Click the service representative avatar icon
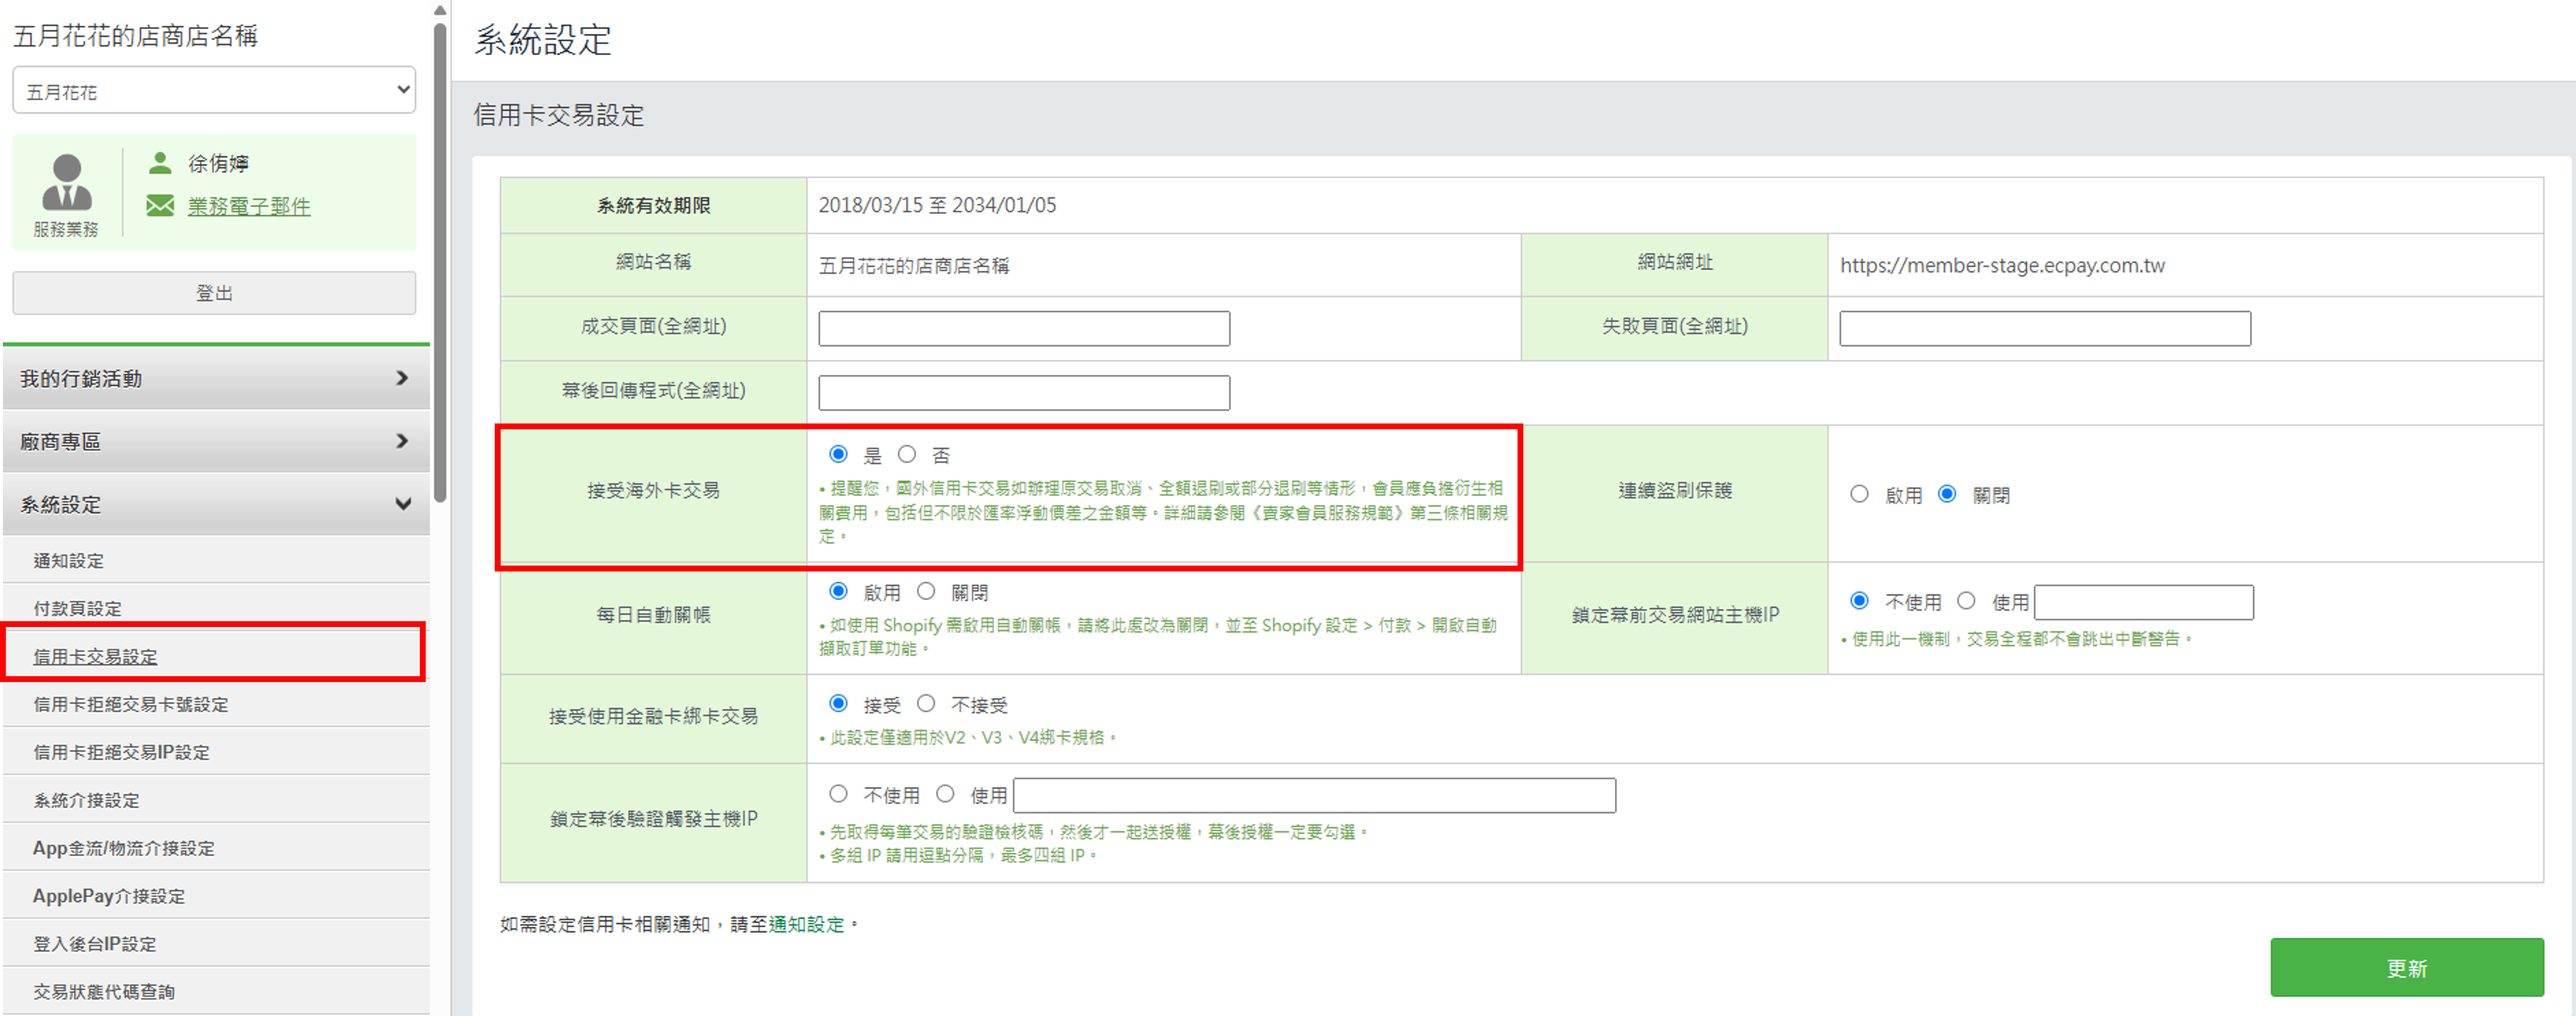This screenshot has width=2576, height=1016. coord(66,182)
